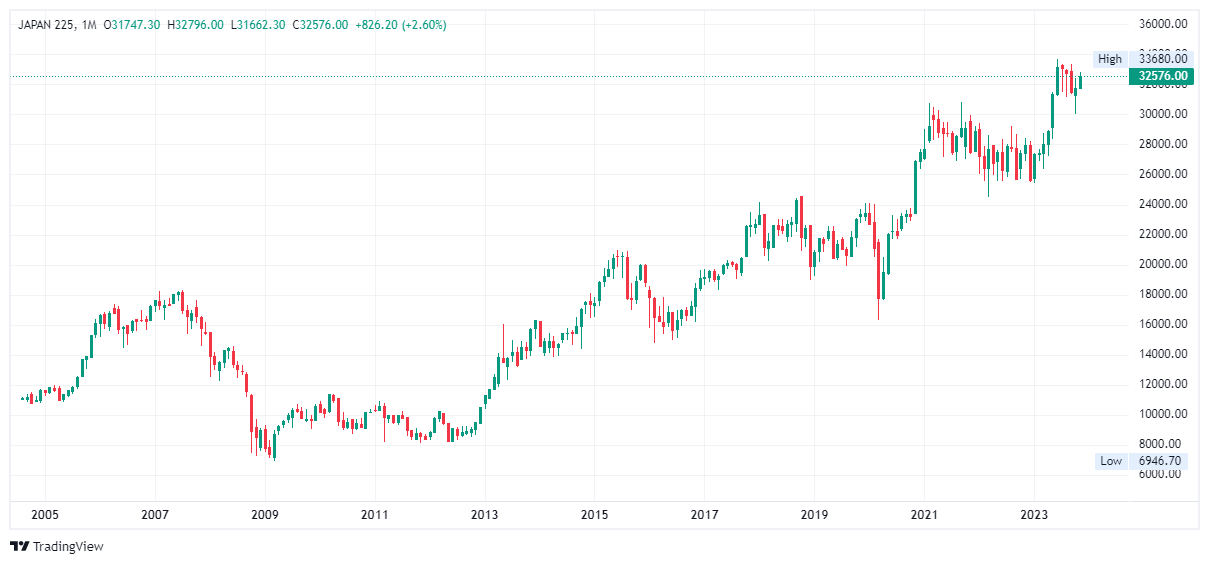Click the TradingView logo icon
The image size is (1209, 564).
[x=19, y=546]
